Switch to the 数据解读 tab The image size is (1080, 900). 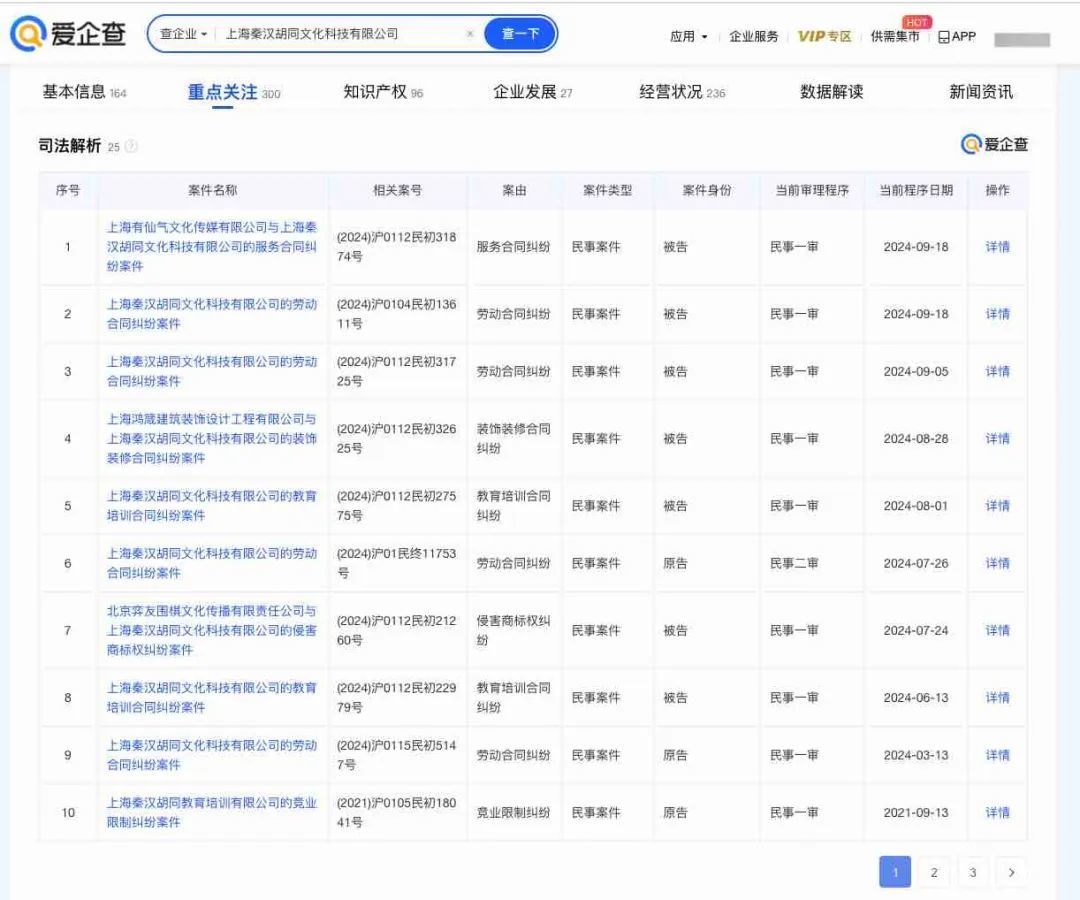pos(831,92)
